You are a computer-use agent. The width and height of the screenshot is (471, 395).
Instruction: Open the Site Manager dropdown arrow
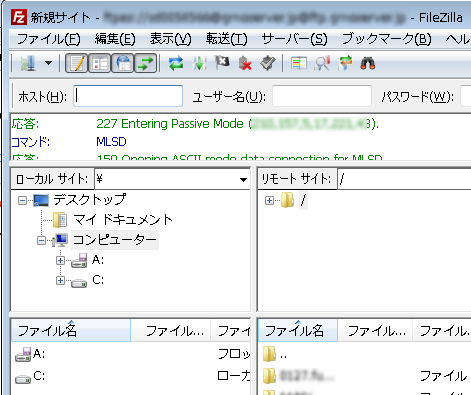(49, 63)
